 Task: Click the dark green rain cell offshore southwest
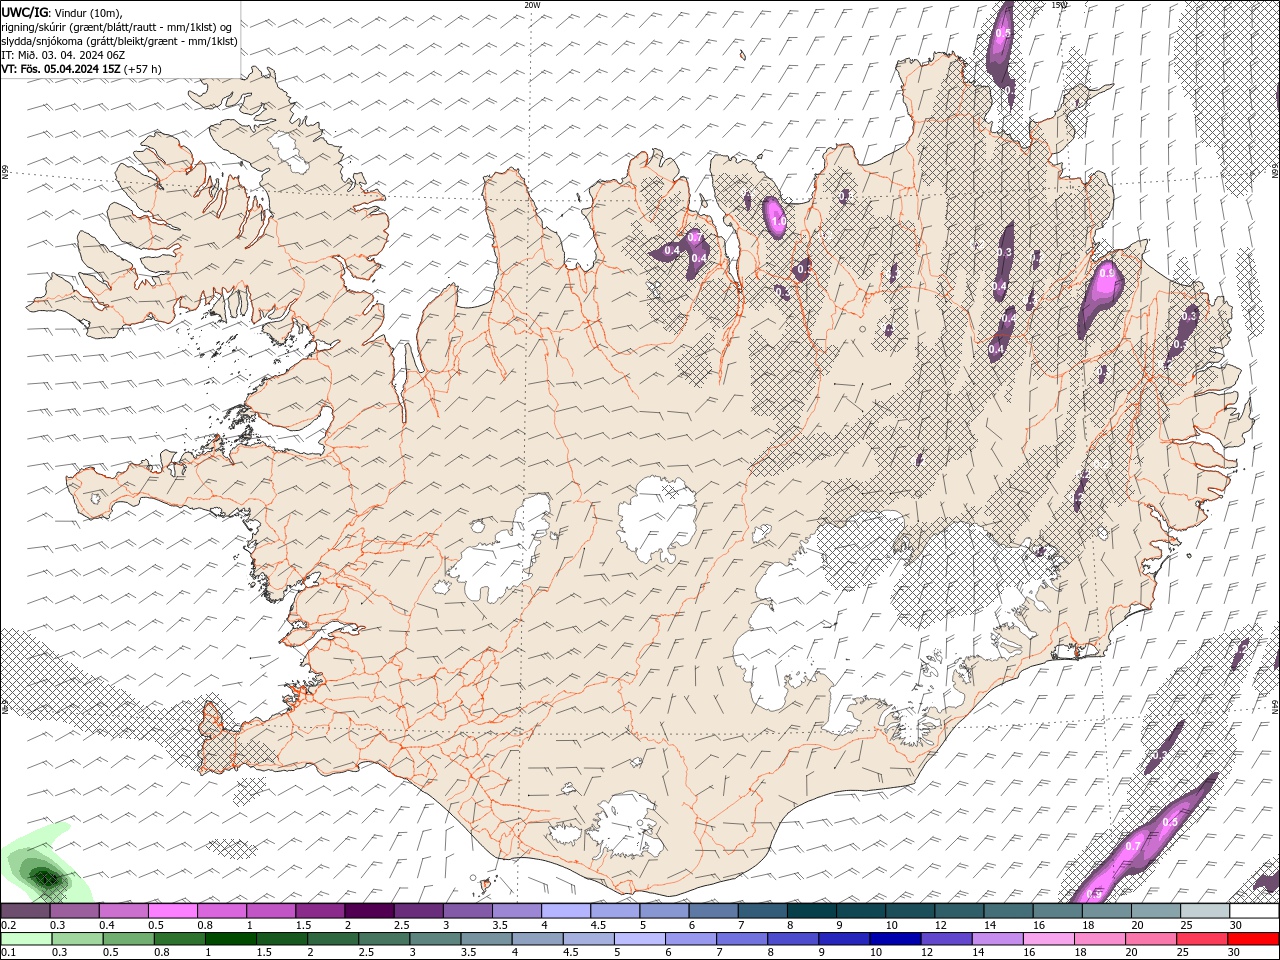click(x=45, y=877)
